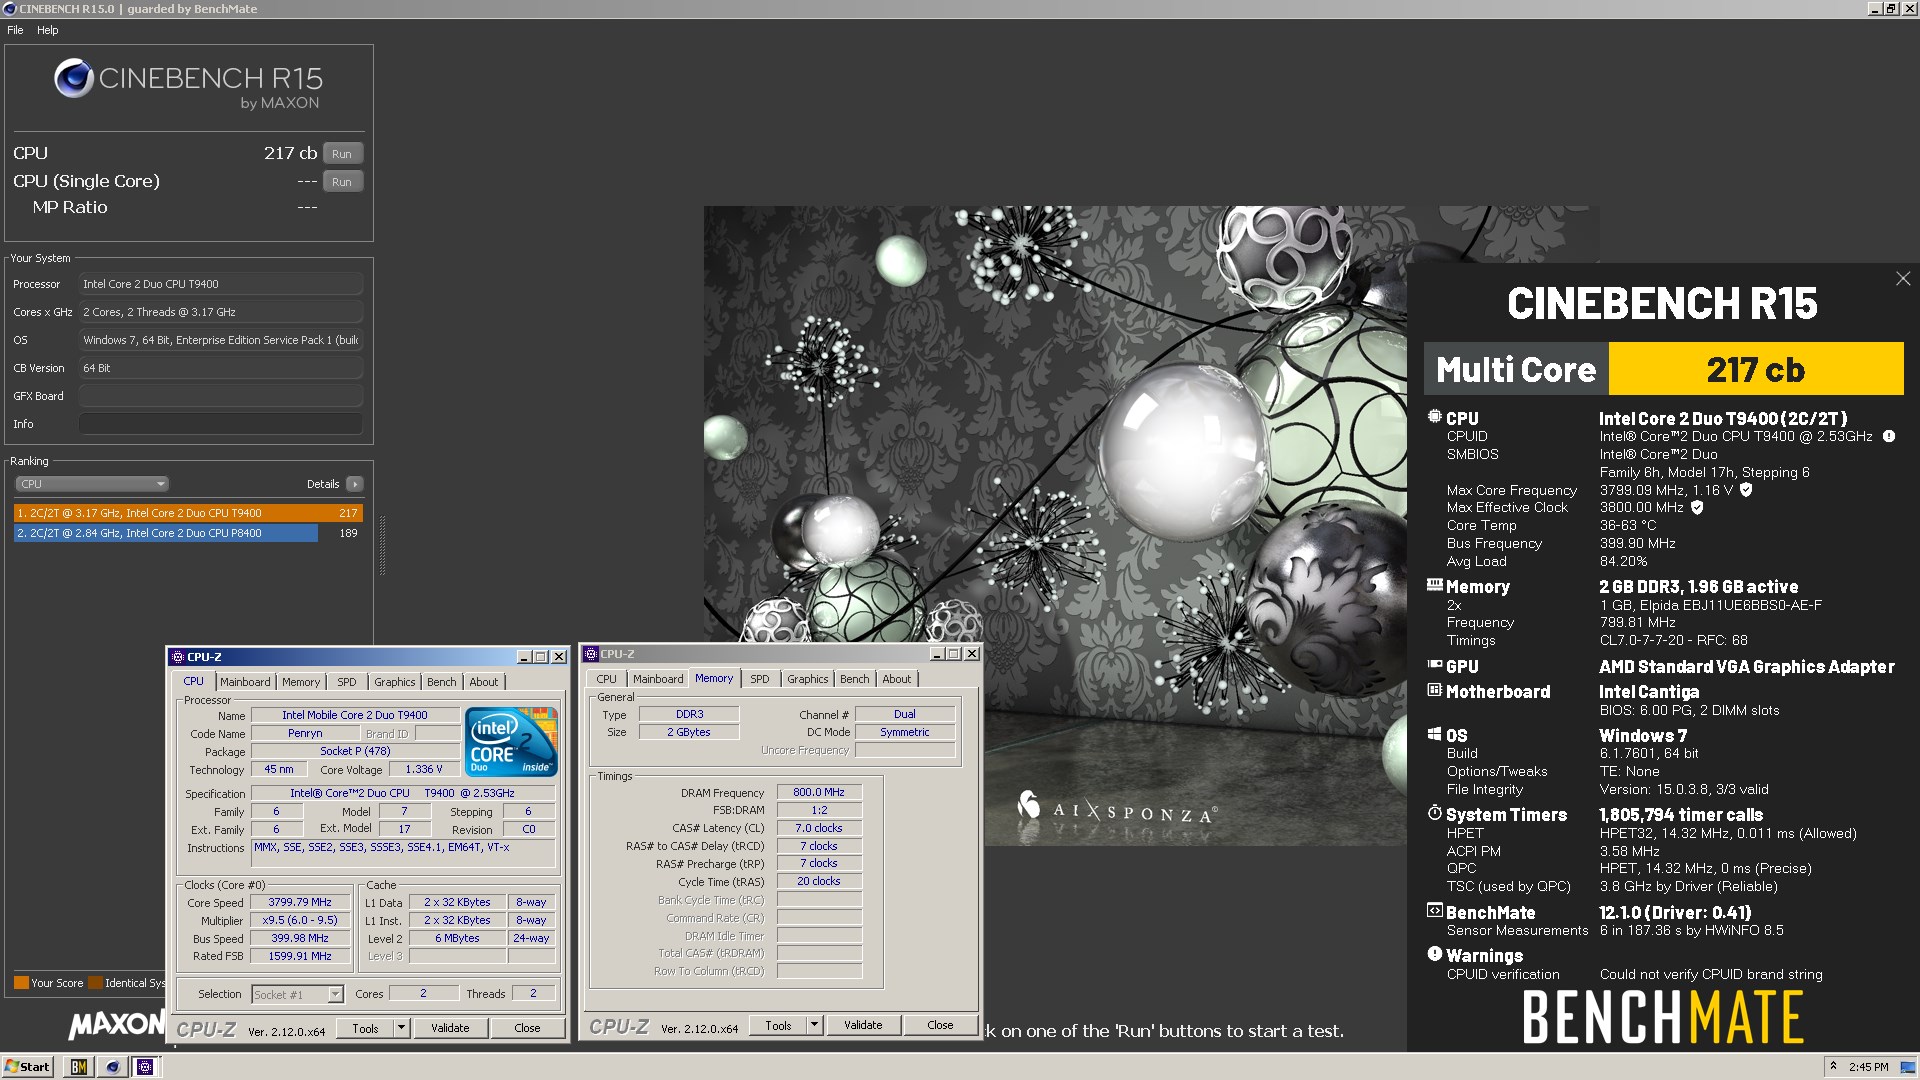The image size is (1920, 1080).
Task: Run the CPU multi-core benchmark
Action: point(342,154)
